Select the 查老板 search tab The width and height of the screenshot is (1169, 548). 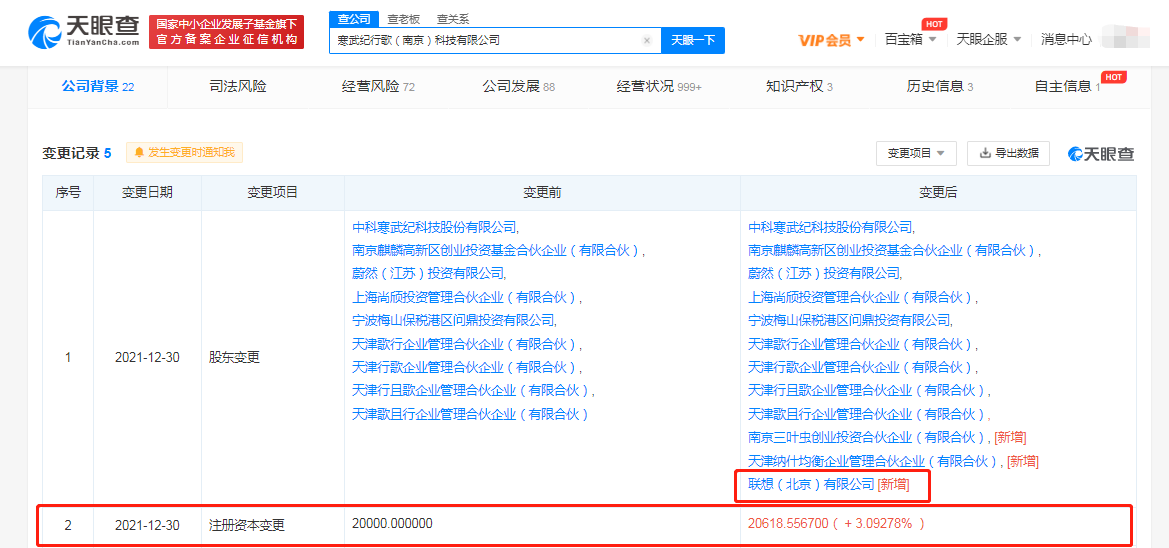coord(403,19)
